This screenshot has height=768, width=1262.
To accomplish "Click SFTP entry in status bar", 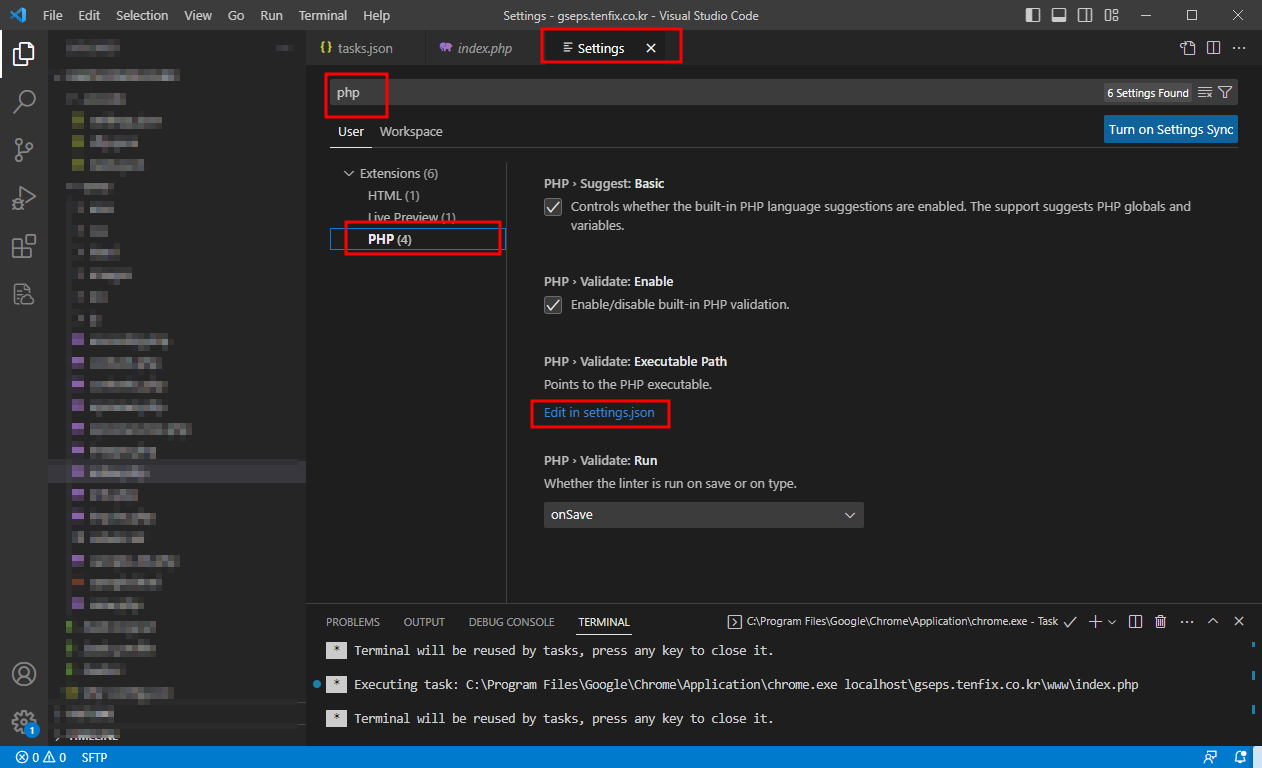I will (94, 757).
